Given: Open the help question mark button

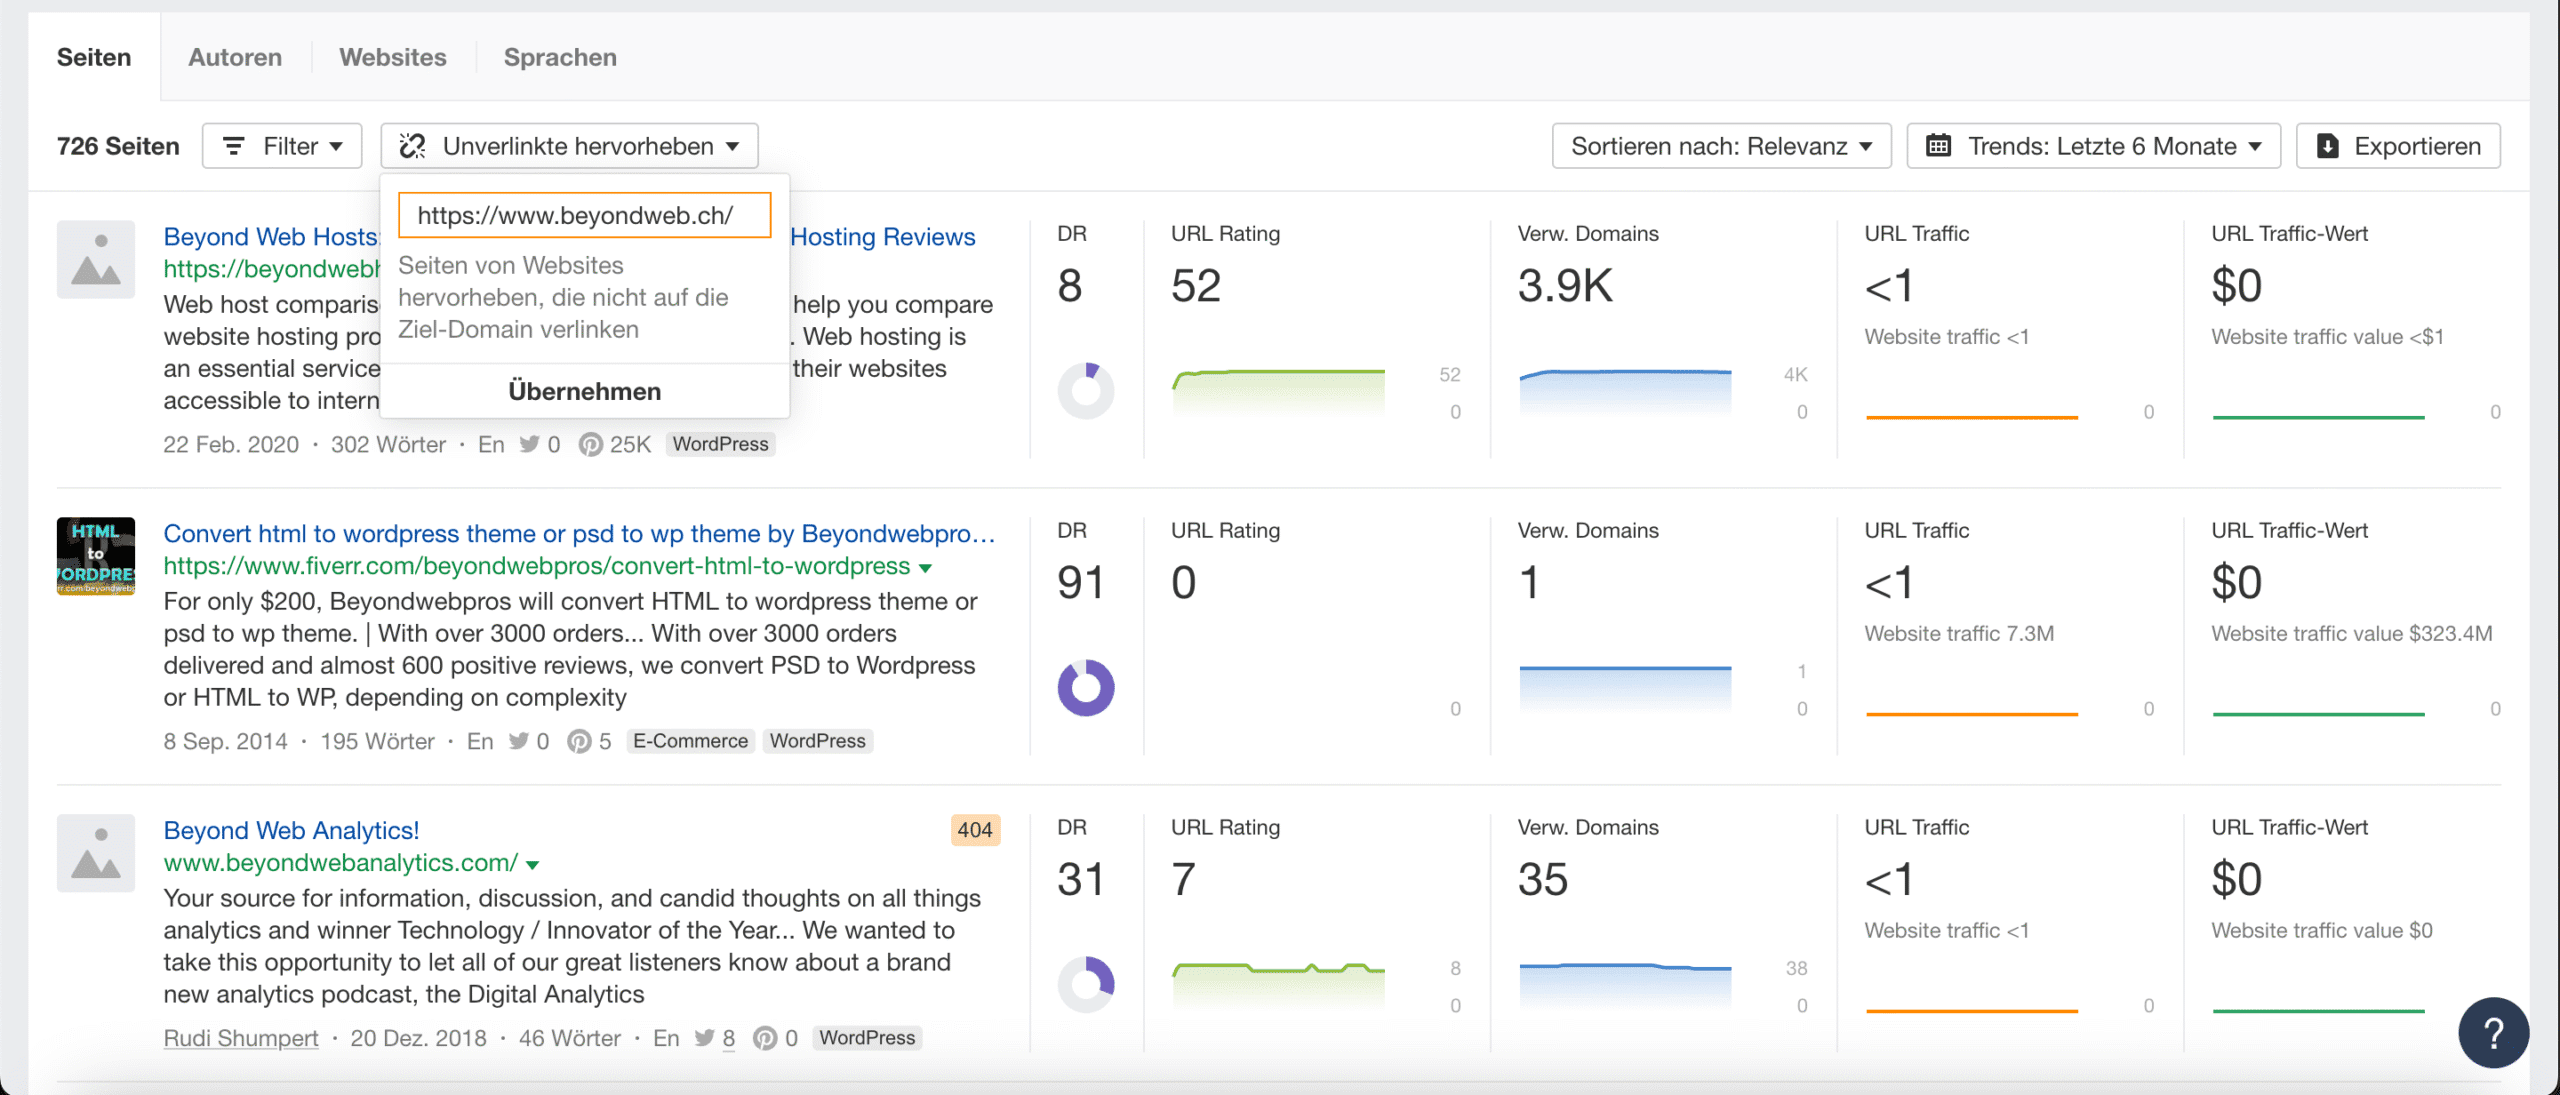Looking at the screenshot, I should coord(2493,1032).
